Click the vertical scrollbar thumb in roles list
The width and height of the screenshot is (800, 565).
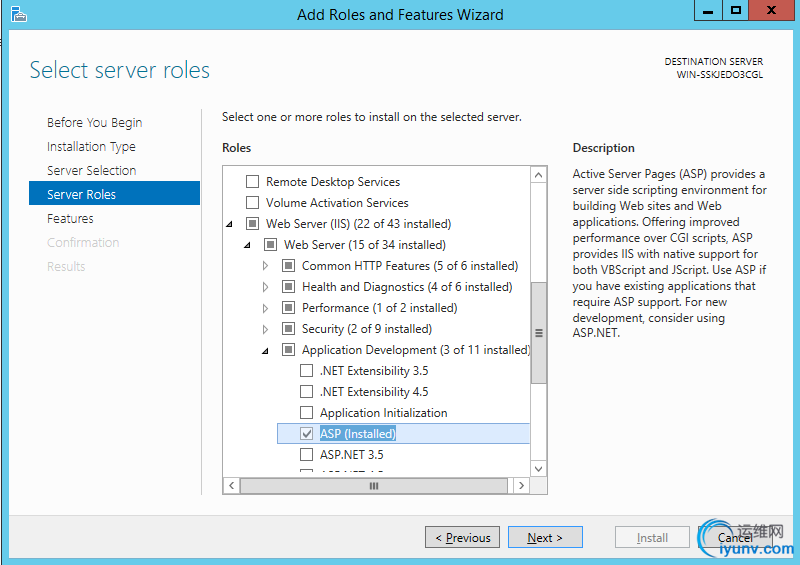pyautogui.click(x=539, y=333)
